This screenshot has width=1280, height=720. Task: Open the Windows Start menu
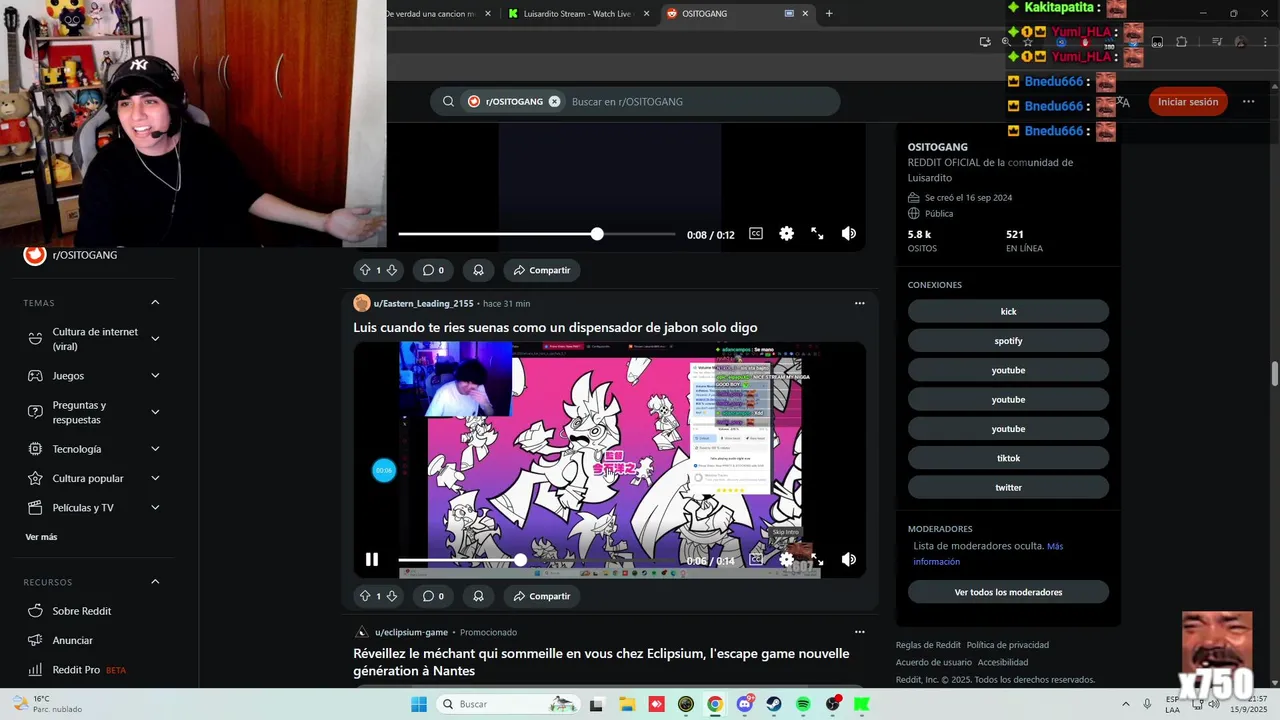419,704
